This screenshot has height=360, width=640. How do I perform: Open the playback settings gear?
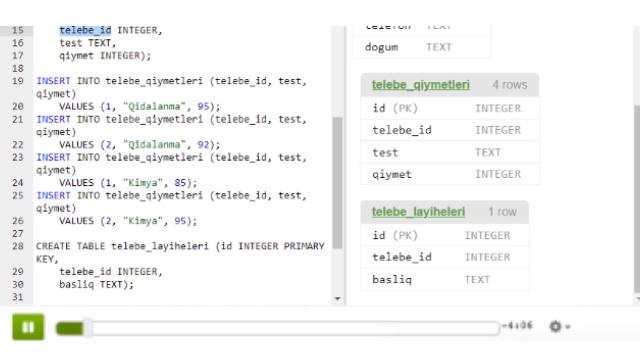tap(555, 326)
